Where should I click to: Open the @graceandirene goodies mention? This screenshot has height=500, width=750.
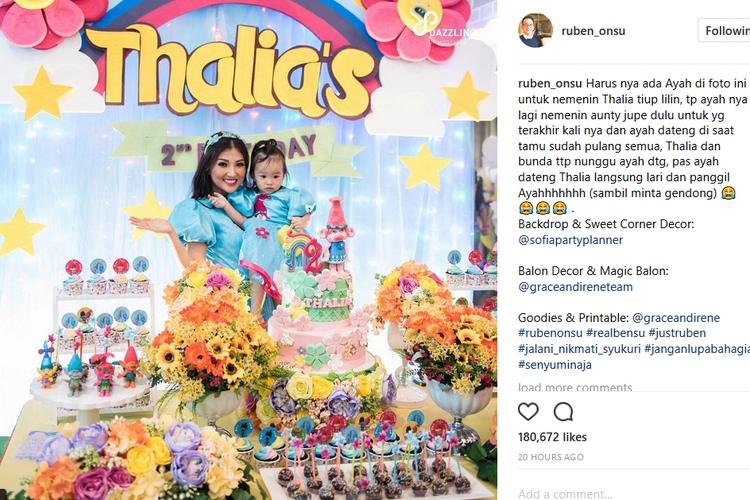pos(676,318)
